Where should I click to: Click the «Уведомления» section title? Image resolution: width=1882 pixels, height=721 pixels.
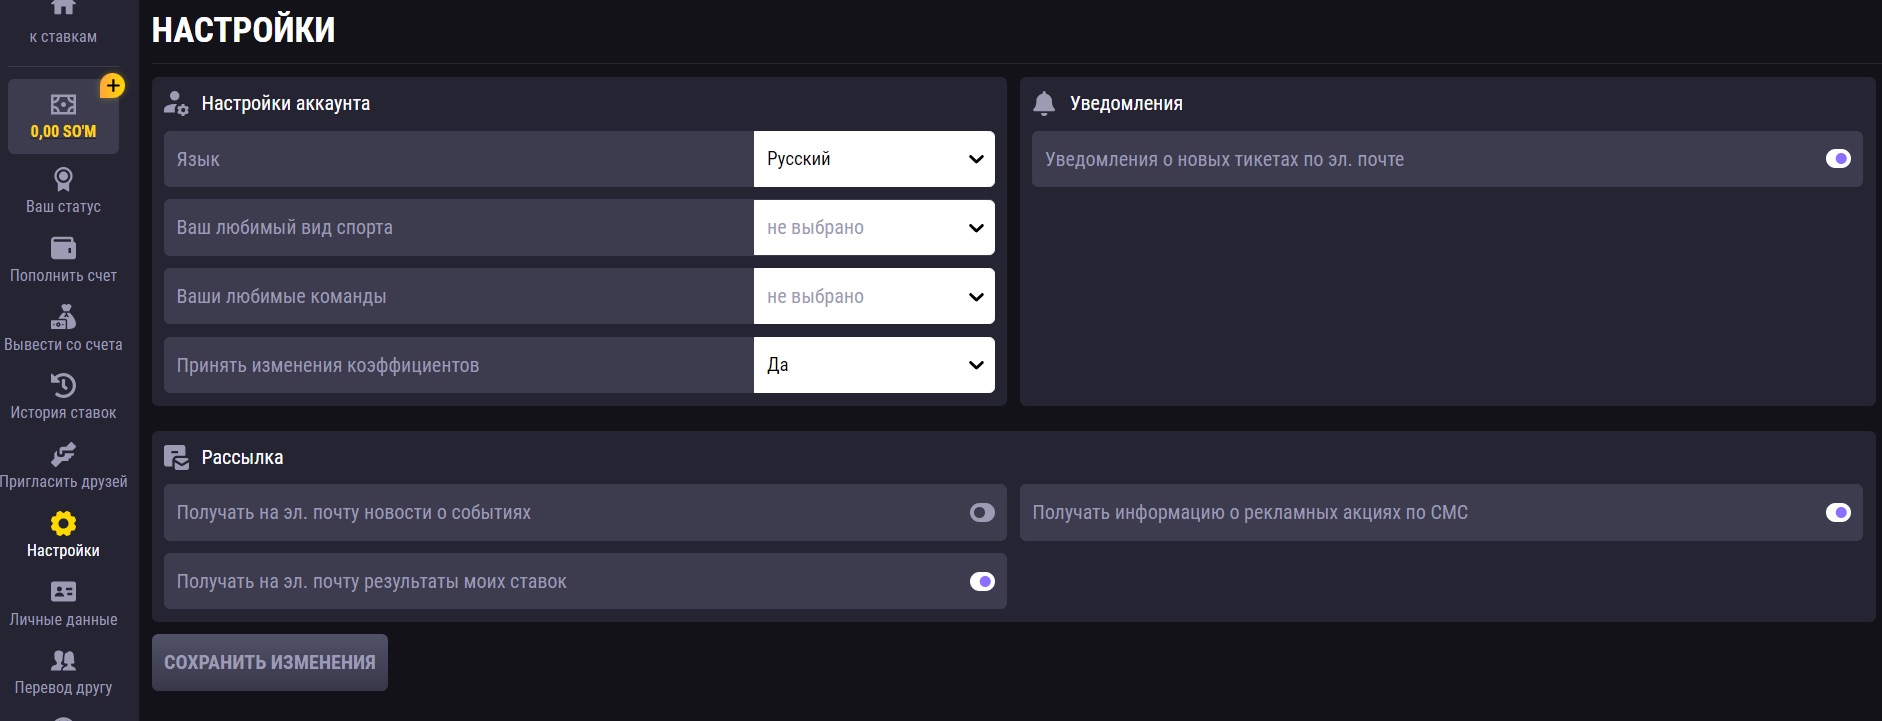[x=1126, y=103]
